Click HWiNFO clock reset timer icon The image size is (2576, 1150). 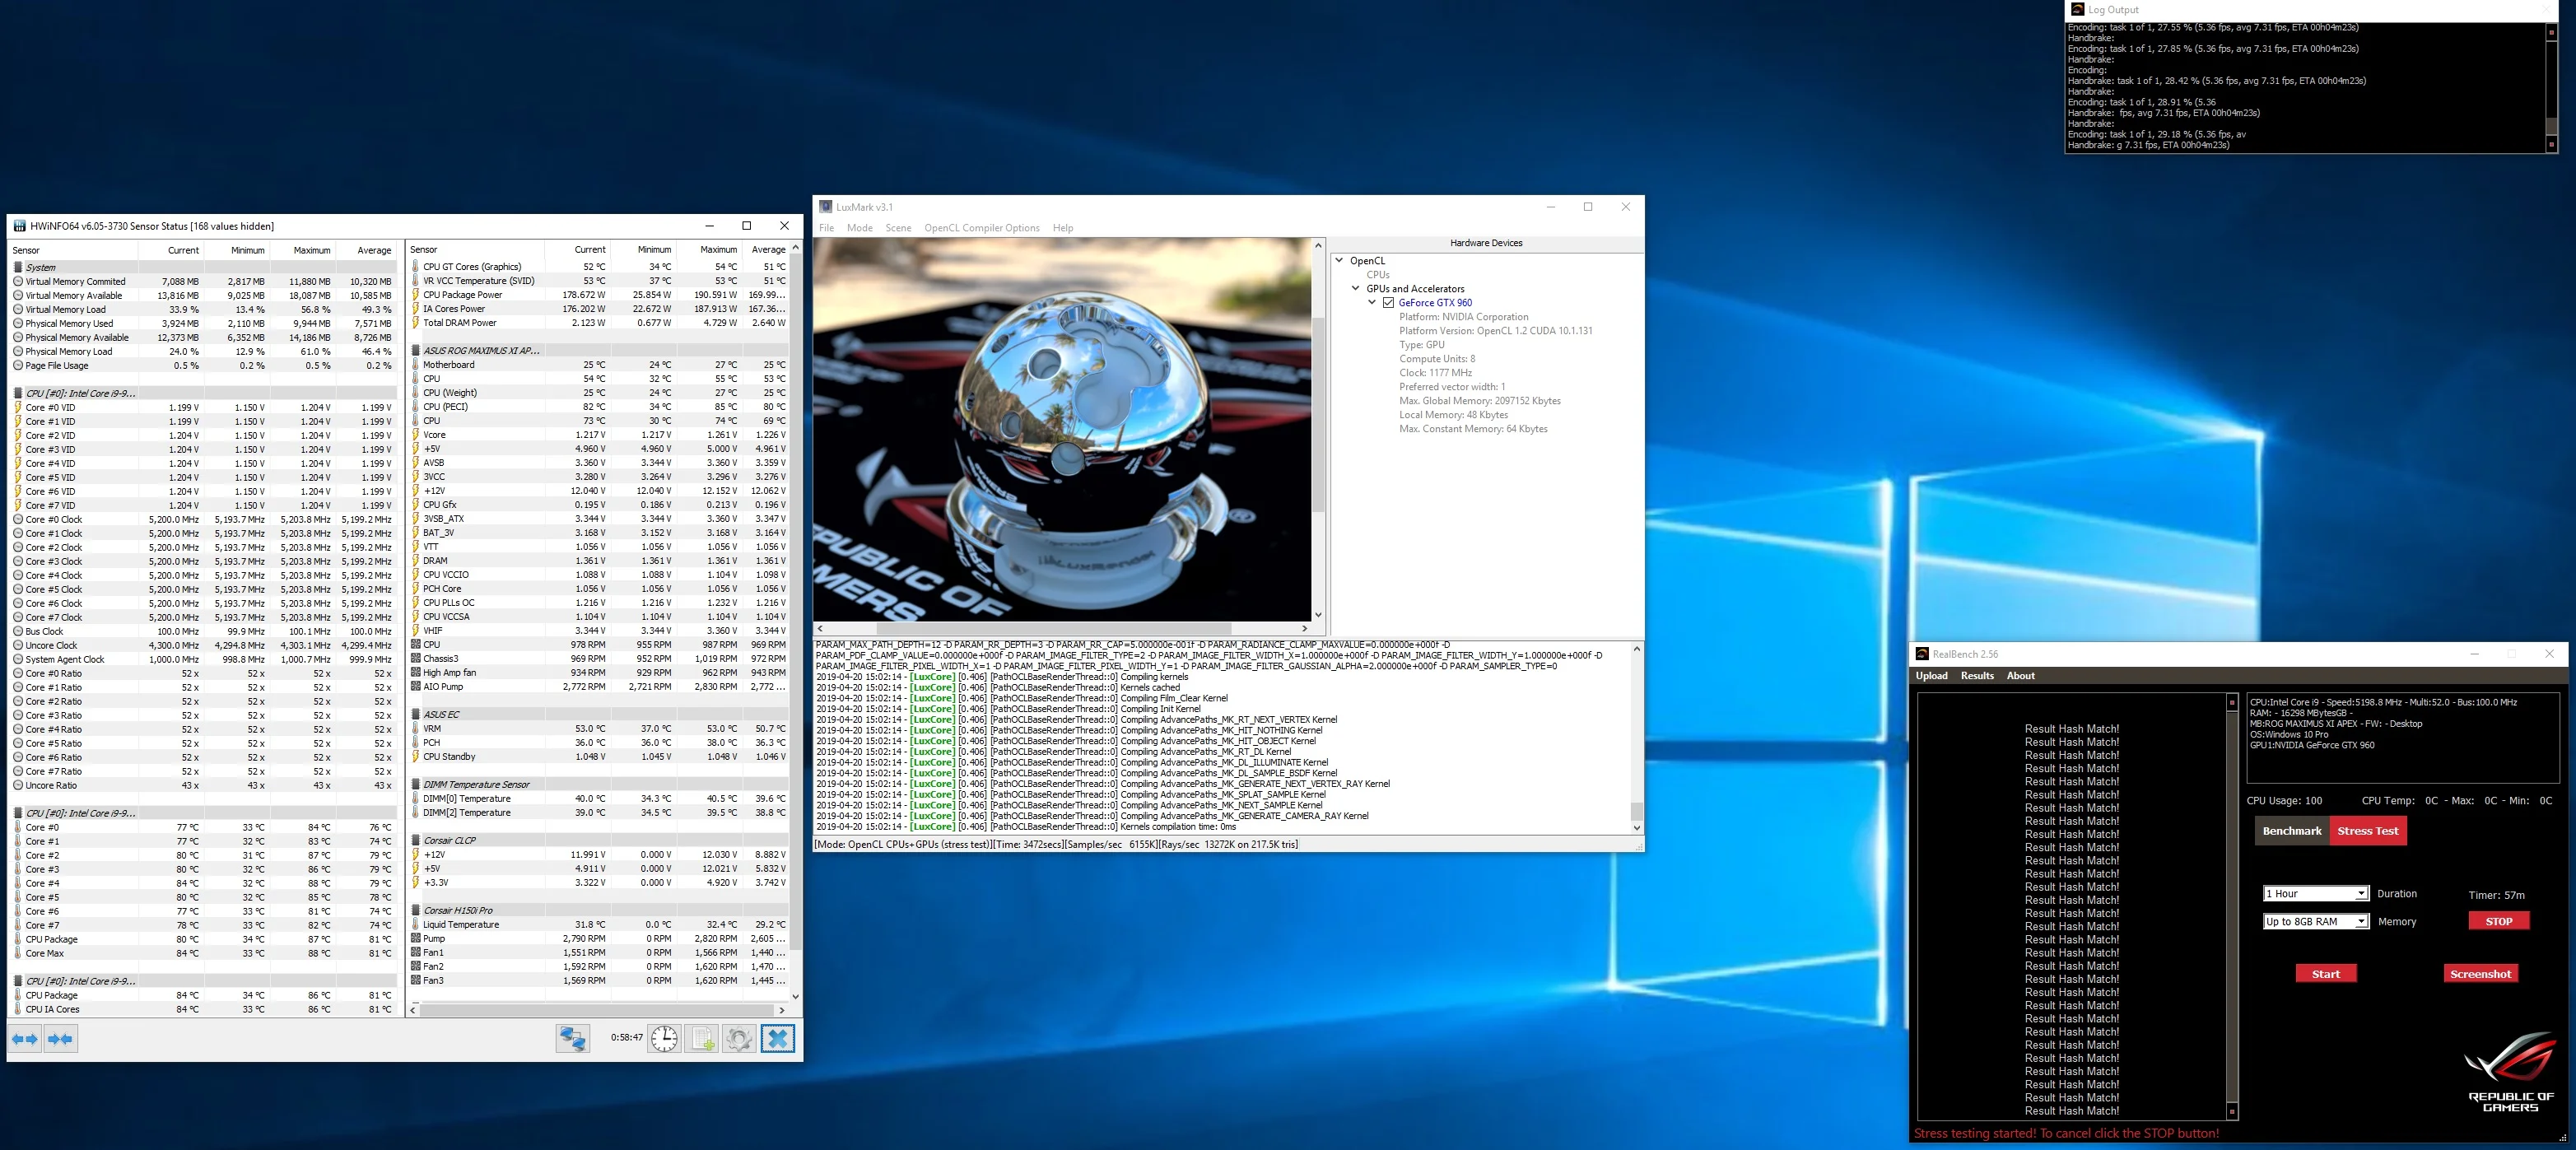point(664,1039)
